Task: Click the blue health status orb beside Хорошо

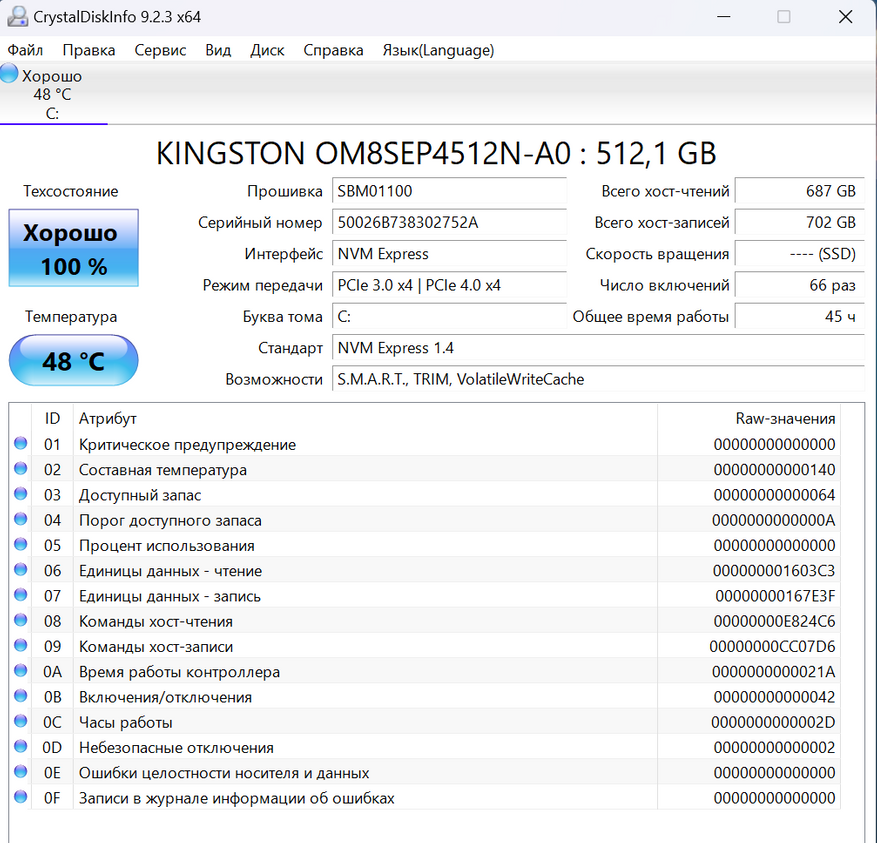Action: 9,74
